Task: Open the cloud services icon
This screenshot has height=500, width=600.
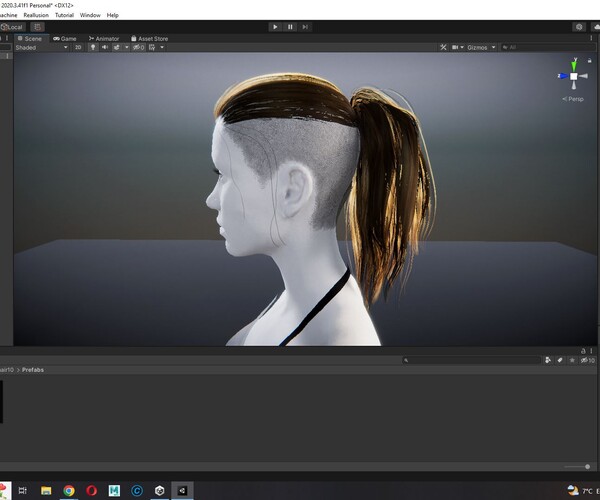Action: pos(596,27)
